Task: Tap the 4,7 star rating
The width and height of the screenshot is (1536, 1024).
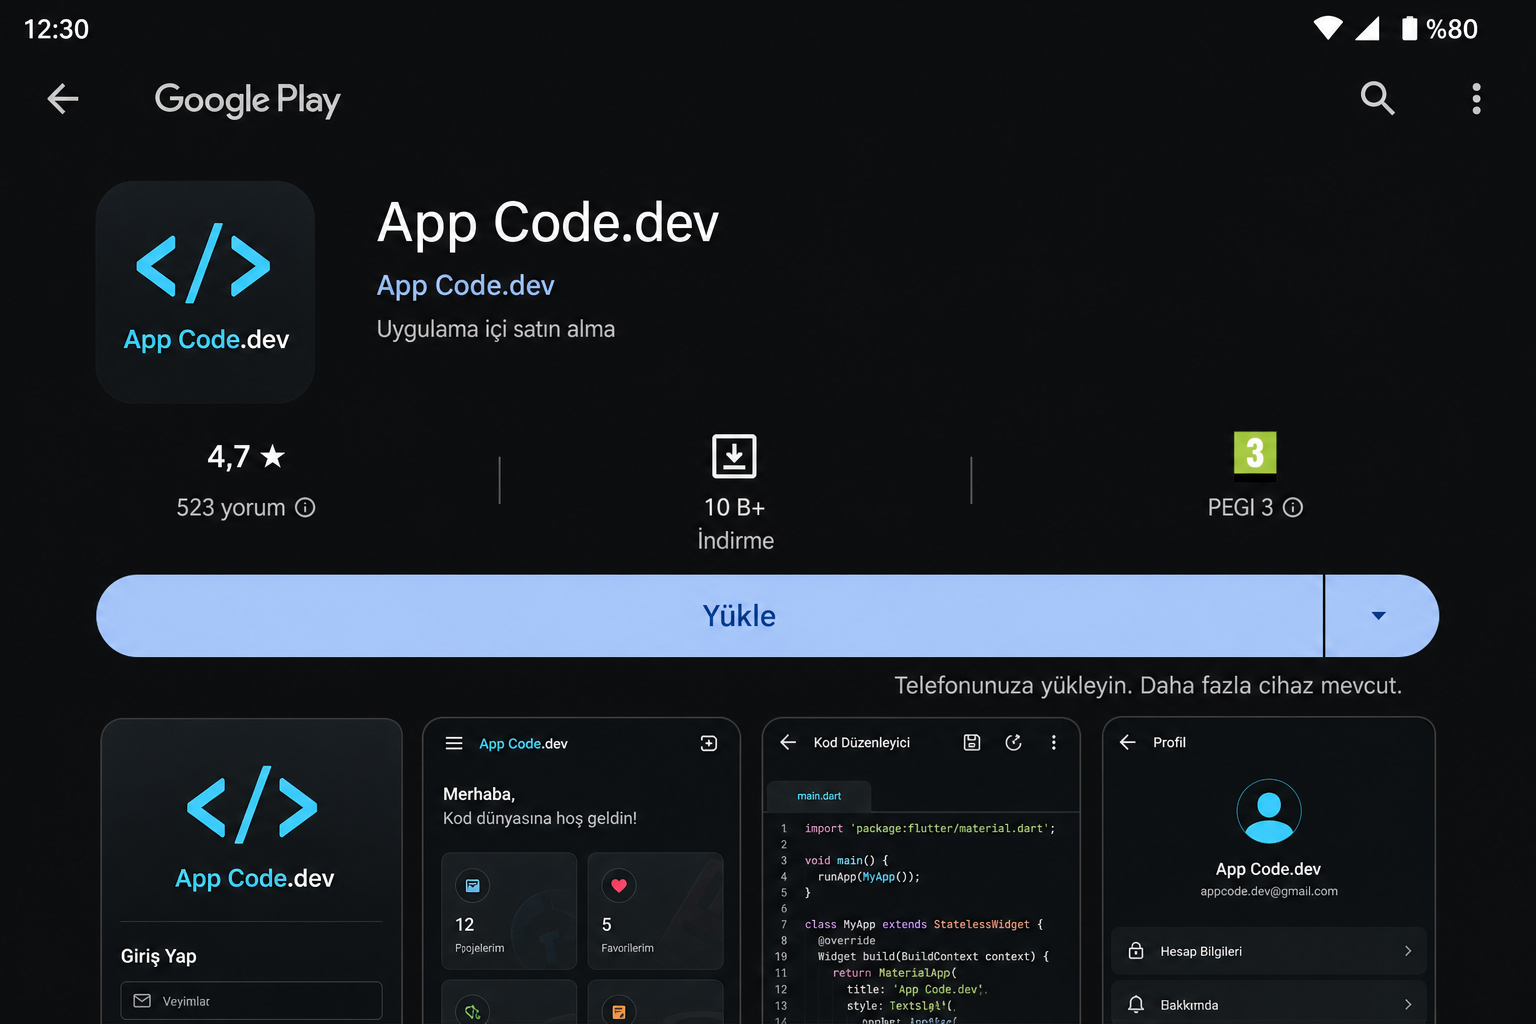Action: coord(246,456)
